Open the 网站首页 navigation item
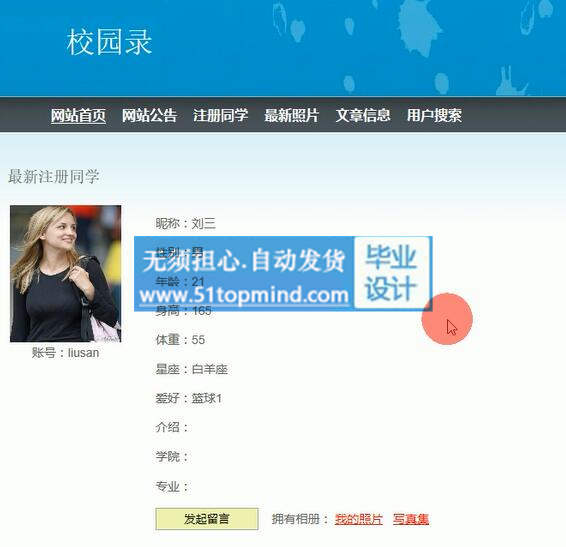The width and height of the screenshot is (566, 547). pyautogui.click(x=78, y=116)
